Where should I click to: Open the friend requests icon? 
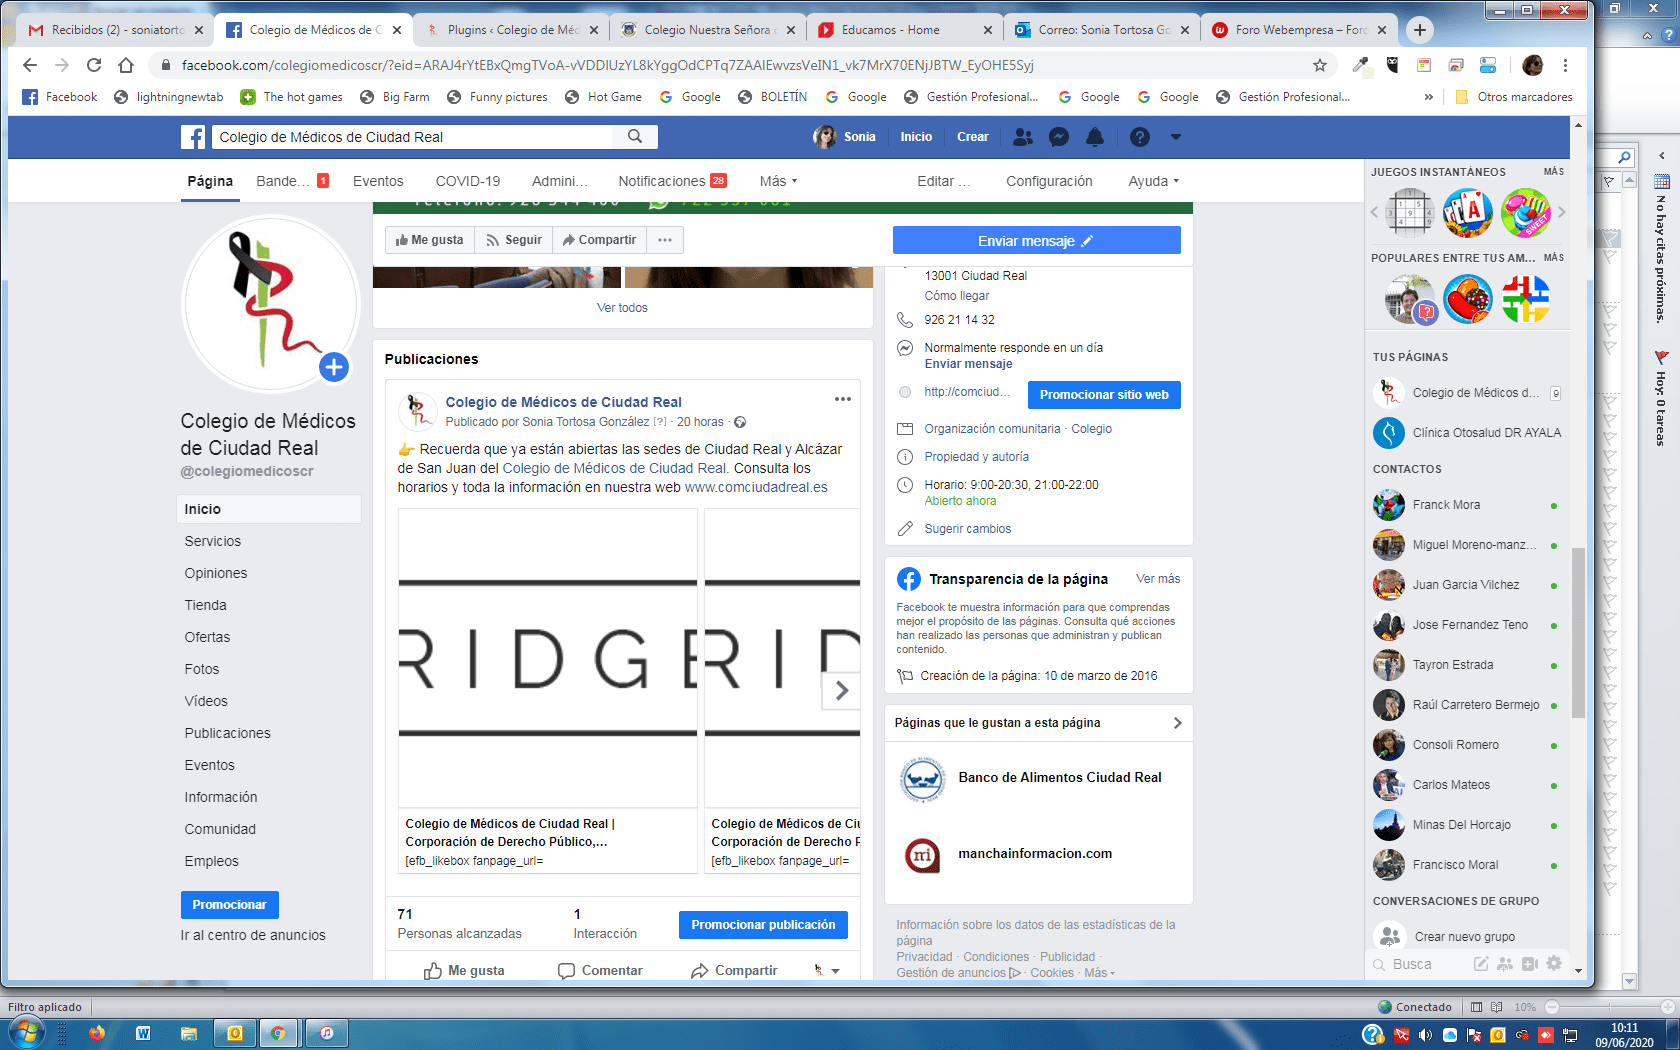pyautogui.click(x=1023, y=137)
